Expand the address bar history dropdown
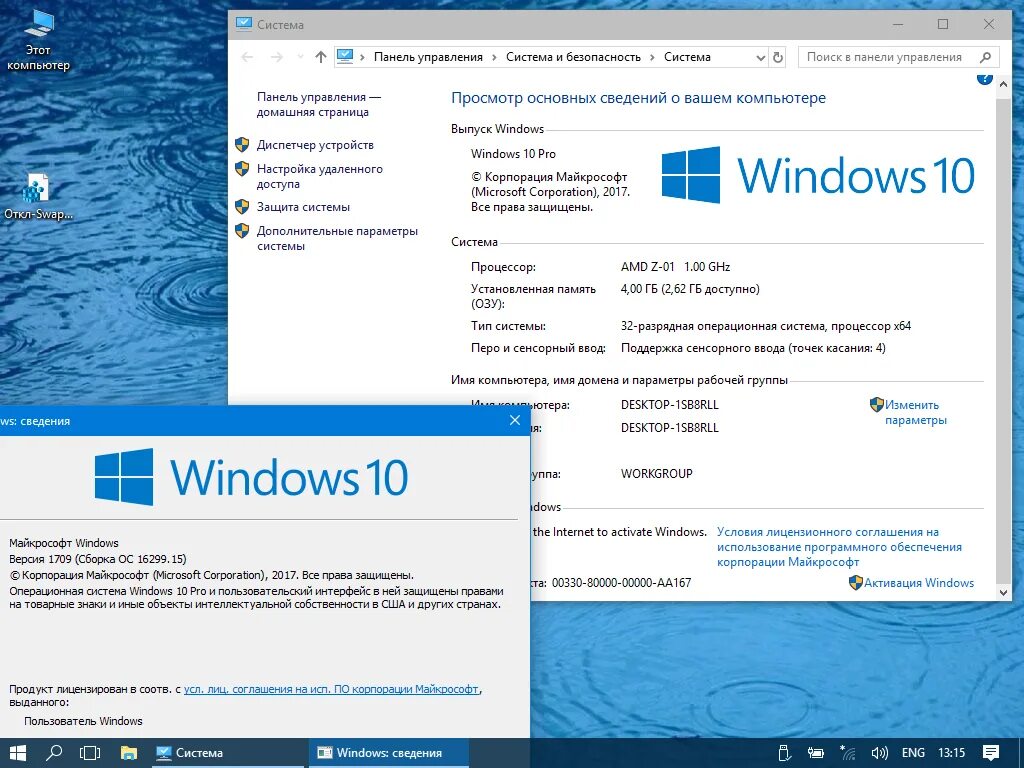The height and width of the screenshot is (768, 1024). pyautogui.click(x=760, y=57)
